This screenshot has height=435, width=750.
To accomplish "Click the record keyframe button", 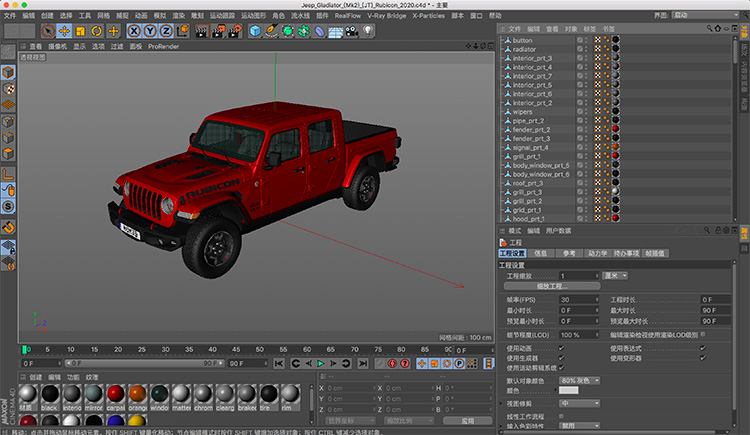I will 380,364.
